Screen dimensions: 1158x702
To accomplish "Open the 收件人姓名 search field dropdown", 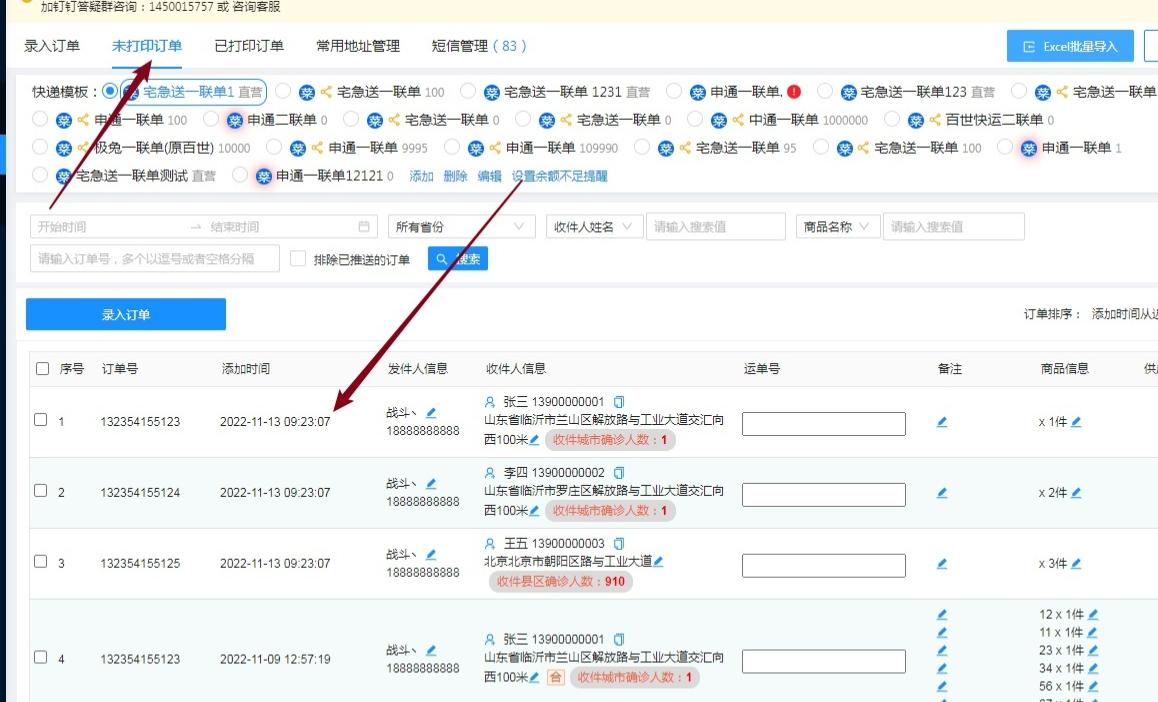I will click(594, 225).
